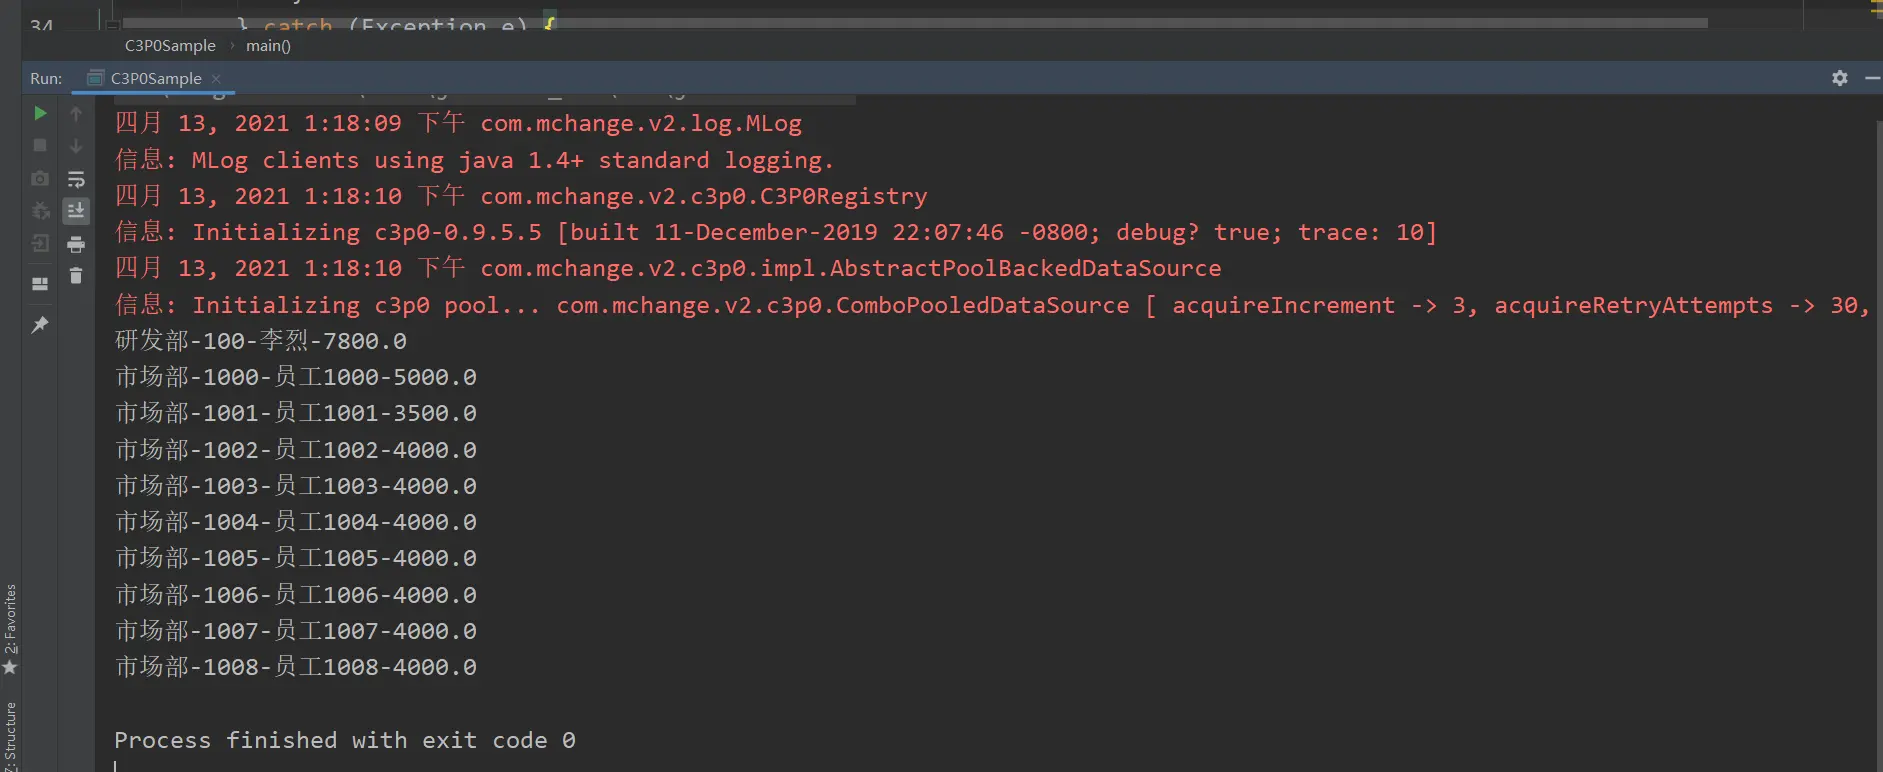
Task: Click output line '市场部-1008-员工1008-4000.0'
Action: (296, 667)
